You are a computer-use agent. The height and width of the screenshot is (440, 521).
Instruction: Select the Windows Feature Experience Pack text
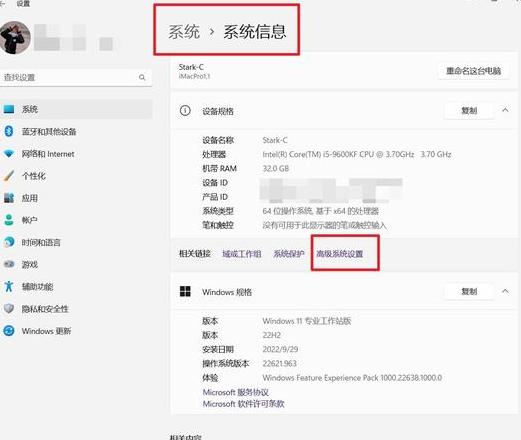click(x=352, y=378)
